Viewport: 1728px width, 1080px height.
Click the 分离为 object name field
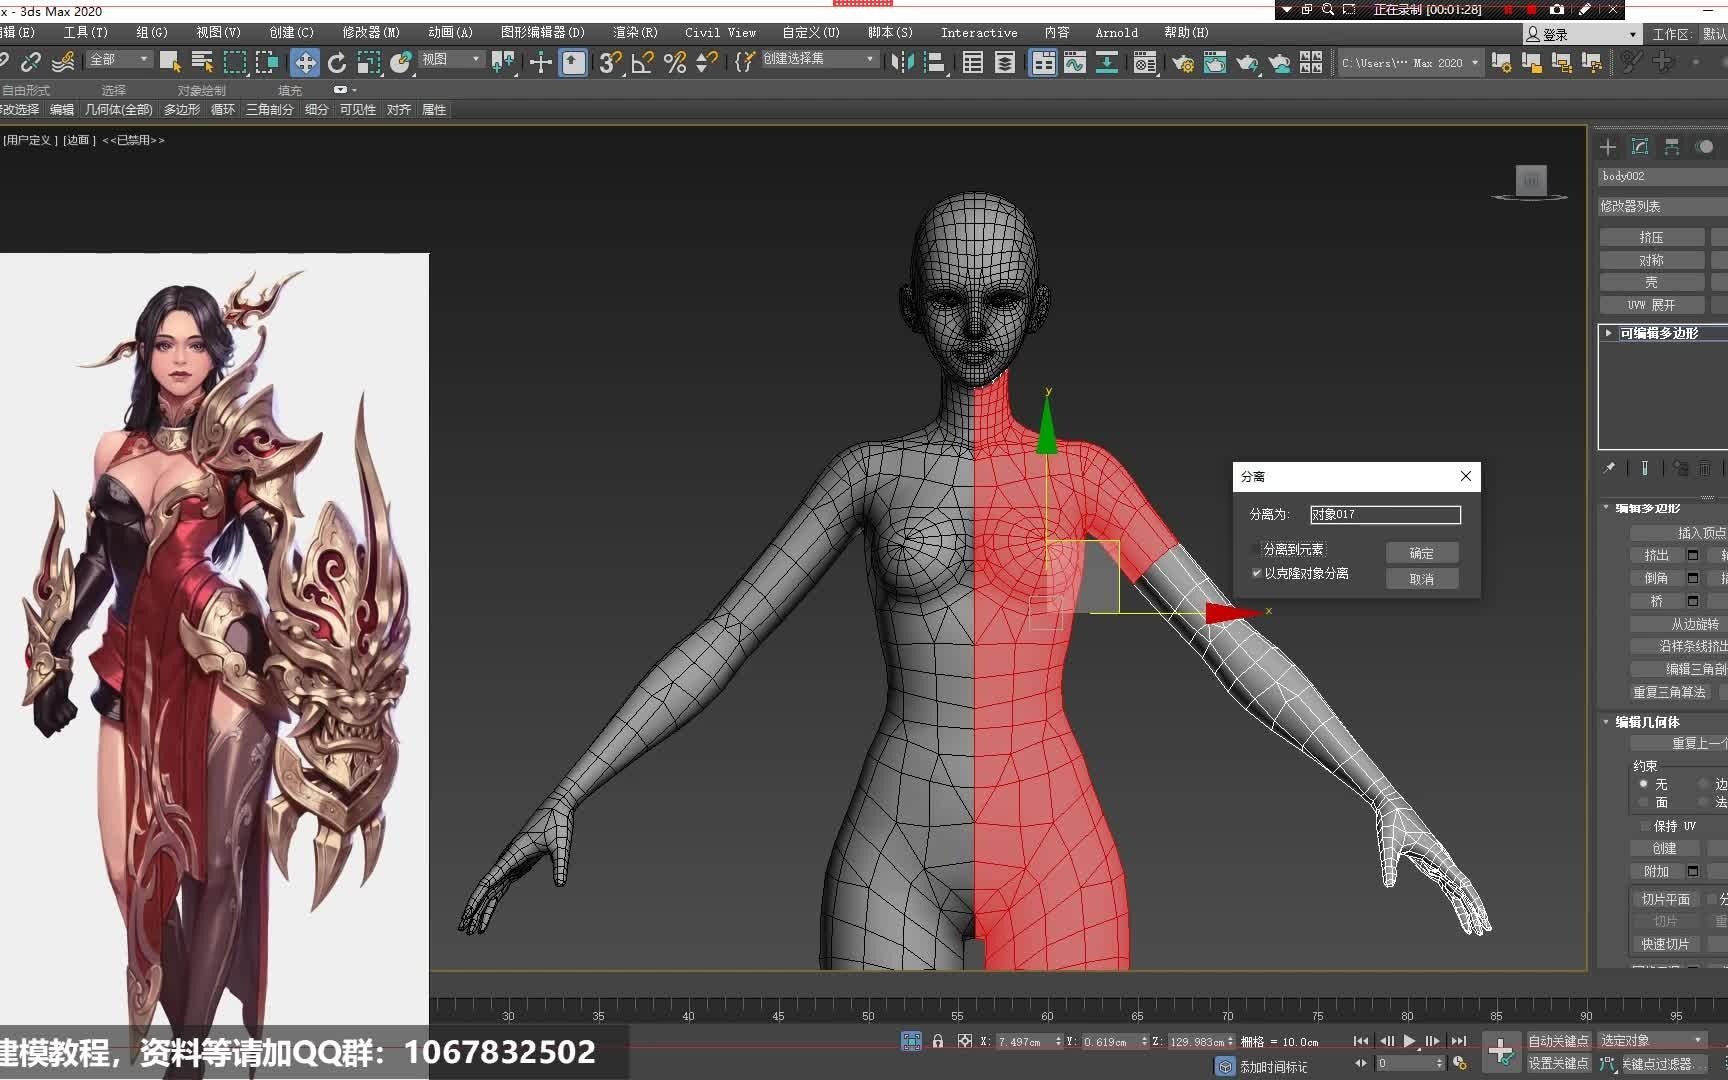tap(1385, 514)
